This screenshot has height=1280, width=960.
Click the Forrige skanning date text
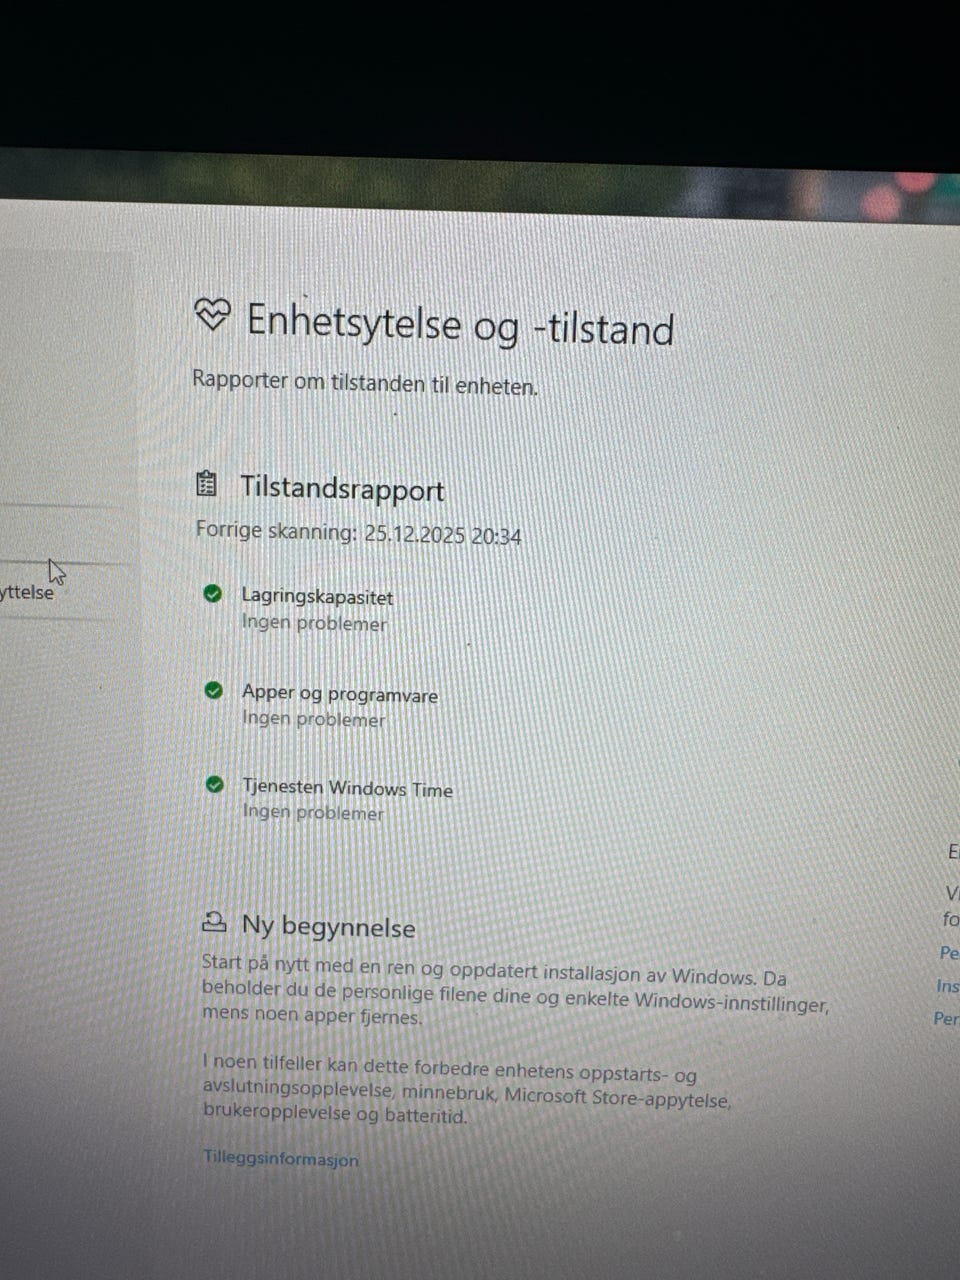358,533
